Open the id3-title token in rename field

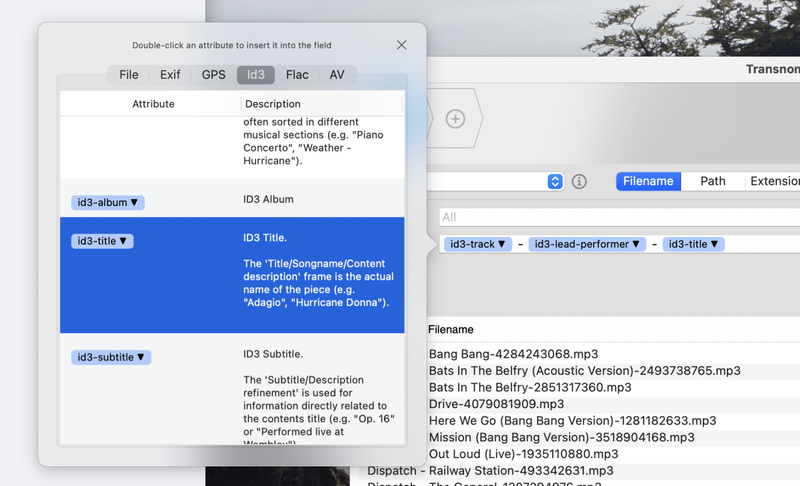pyautogui.click(x=694, y=244)
